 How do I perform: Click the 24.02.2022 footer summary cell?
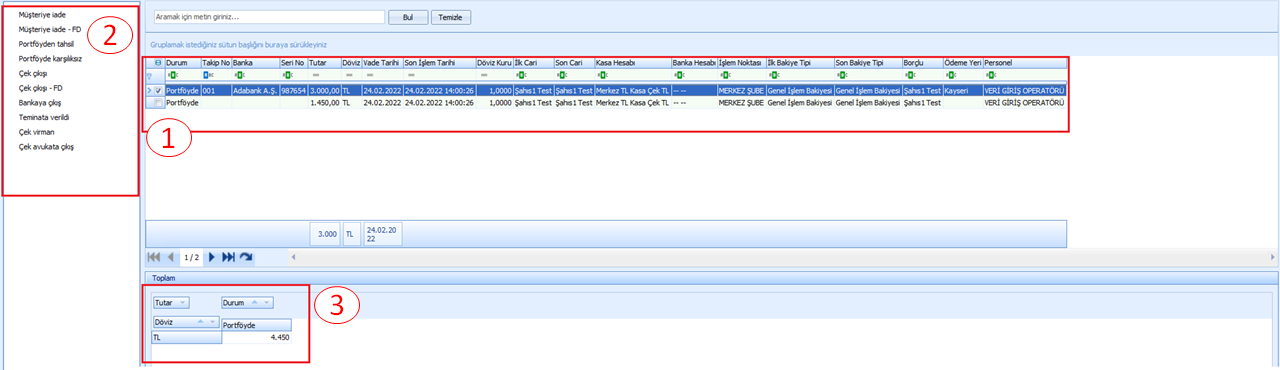382,234
